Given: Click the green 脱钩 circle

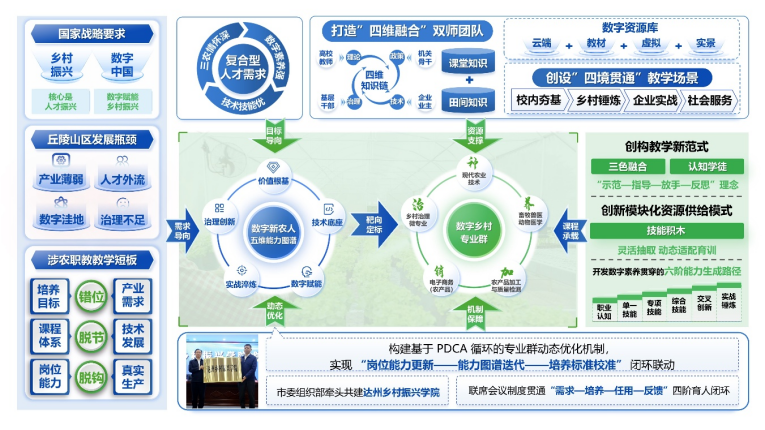Looking at the screenshot, I should [91, 378].
